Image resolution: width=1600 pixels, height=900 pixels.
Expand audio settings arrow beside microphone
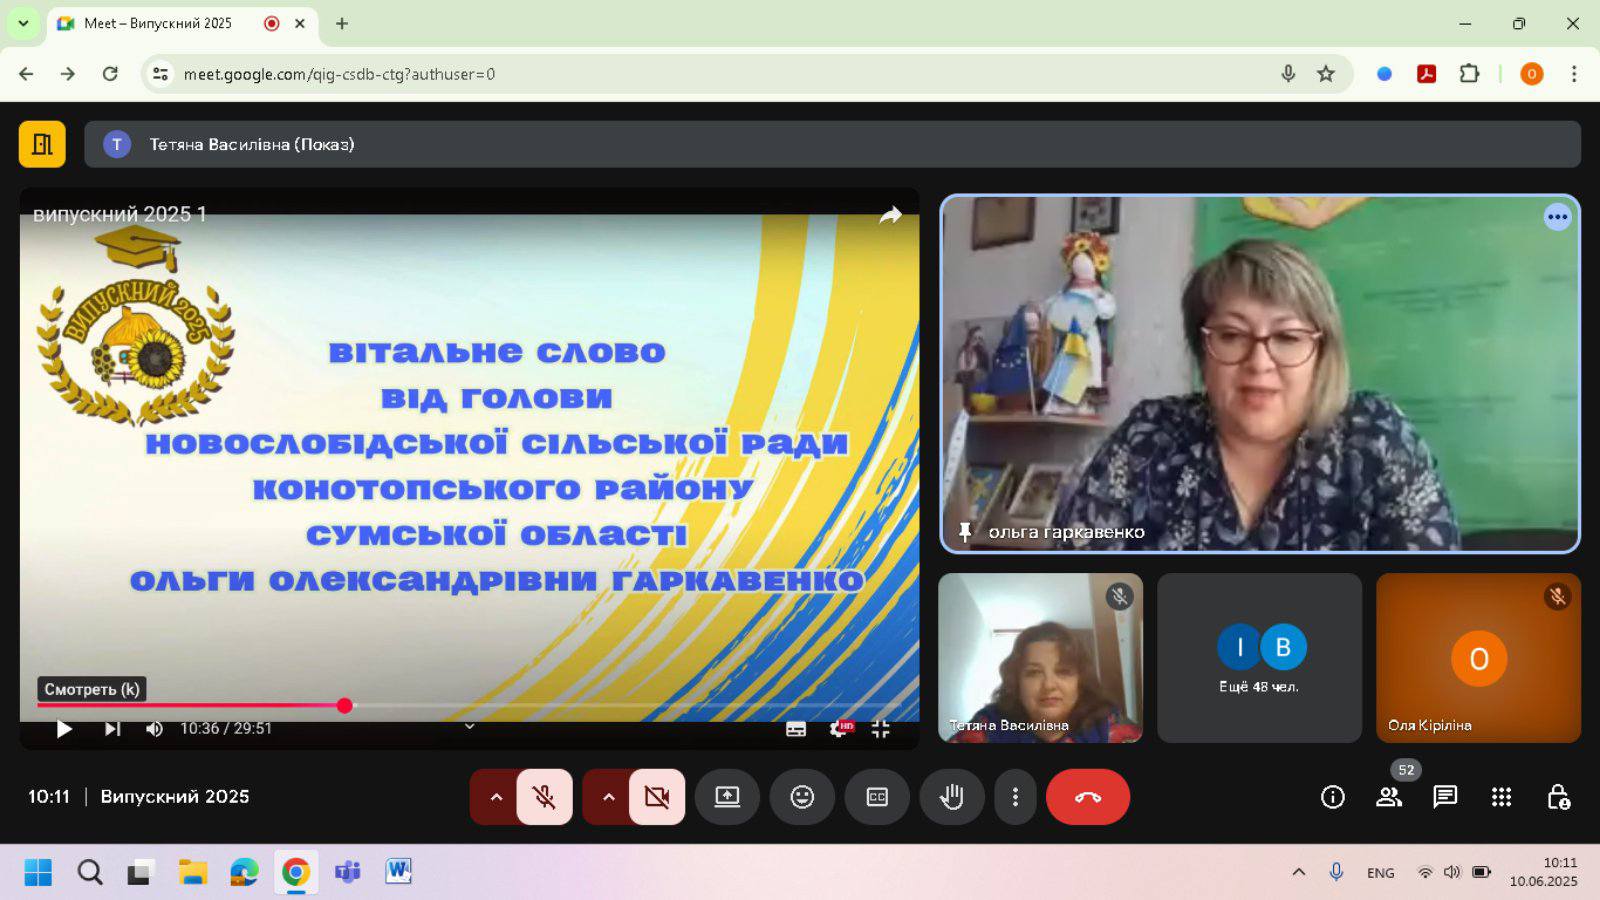point(496,797)
